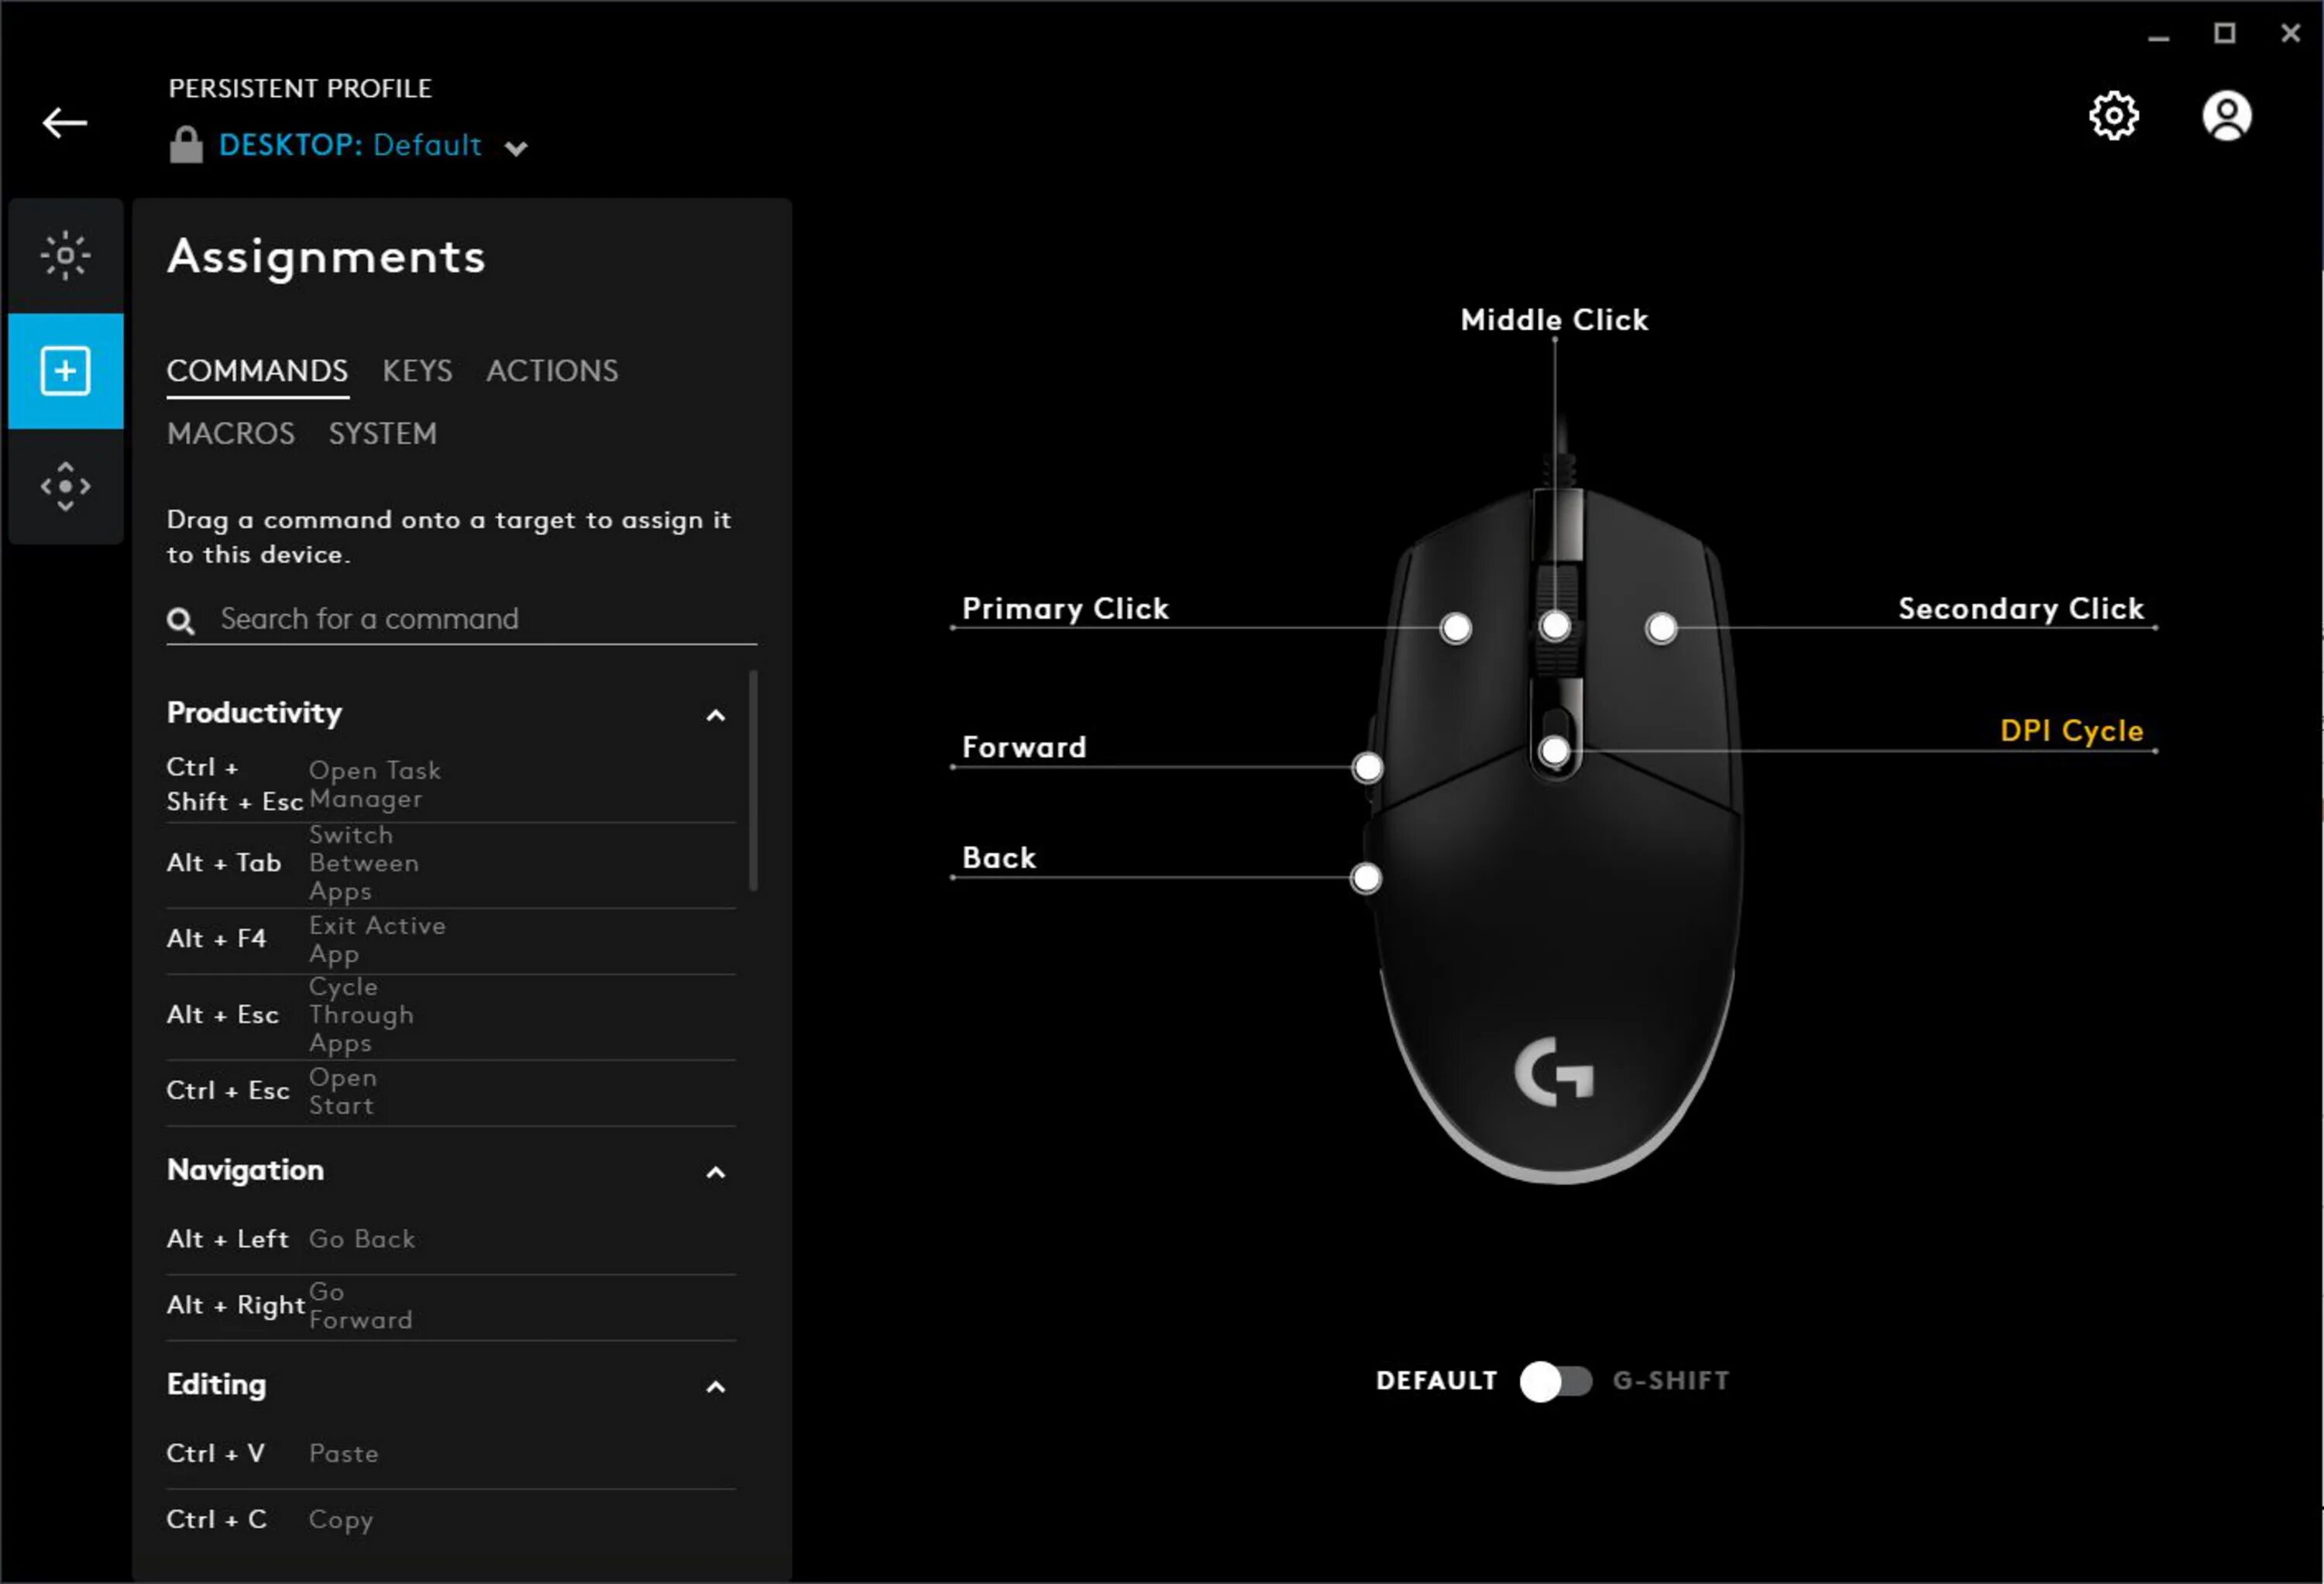The image size is (2324, 1584).
Task: Click the Back label
Action: pos(999,858)
